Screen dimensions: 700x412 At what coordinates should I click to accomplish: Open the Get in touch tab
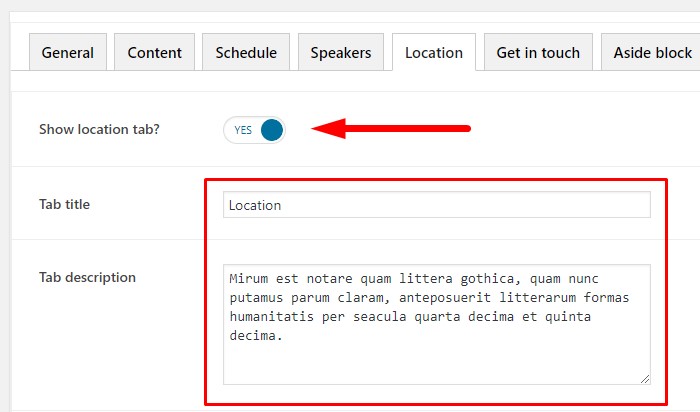pyautogui.click(x=538, y=53)
